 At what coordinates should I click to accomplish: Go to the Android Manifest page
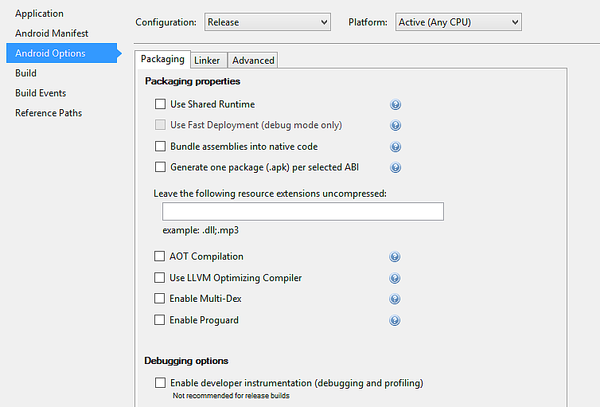click(51, 33)
